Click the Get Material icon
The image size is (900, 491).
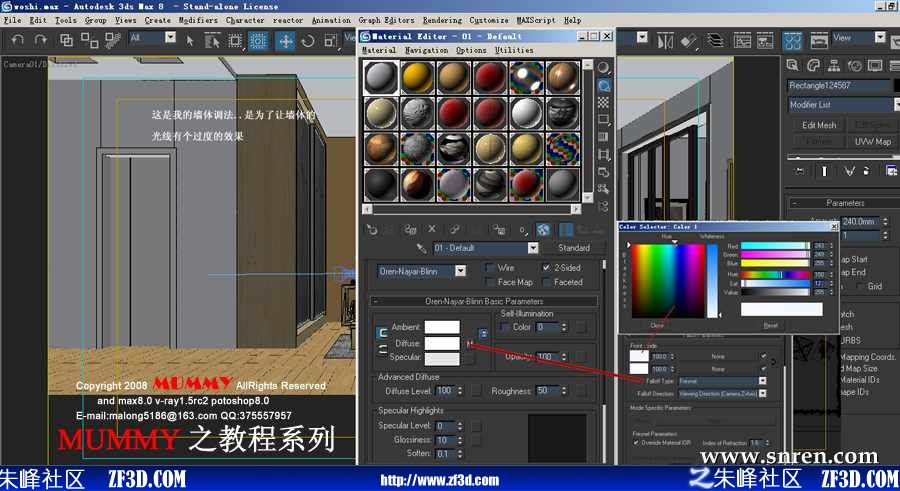coord(372,230)
